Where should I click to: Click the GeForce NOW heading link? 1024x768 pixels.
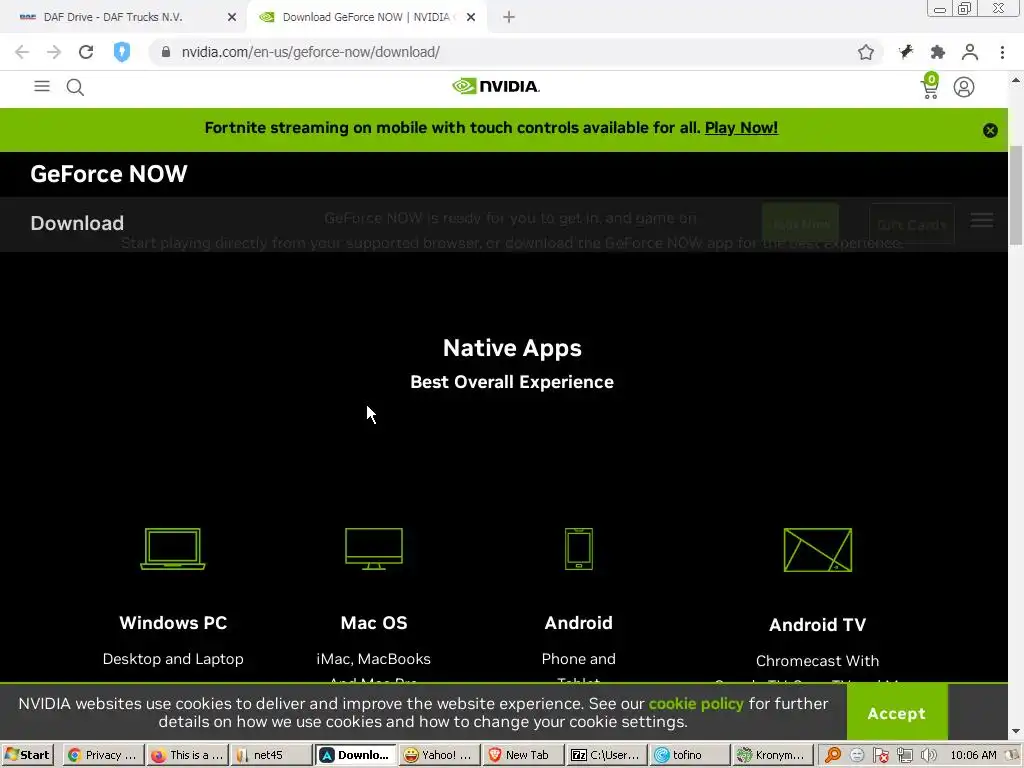click(x=108, y=174)
